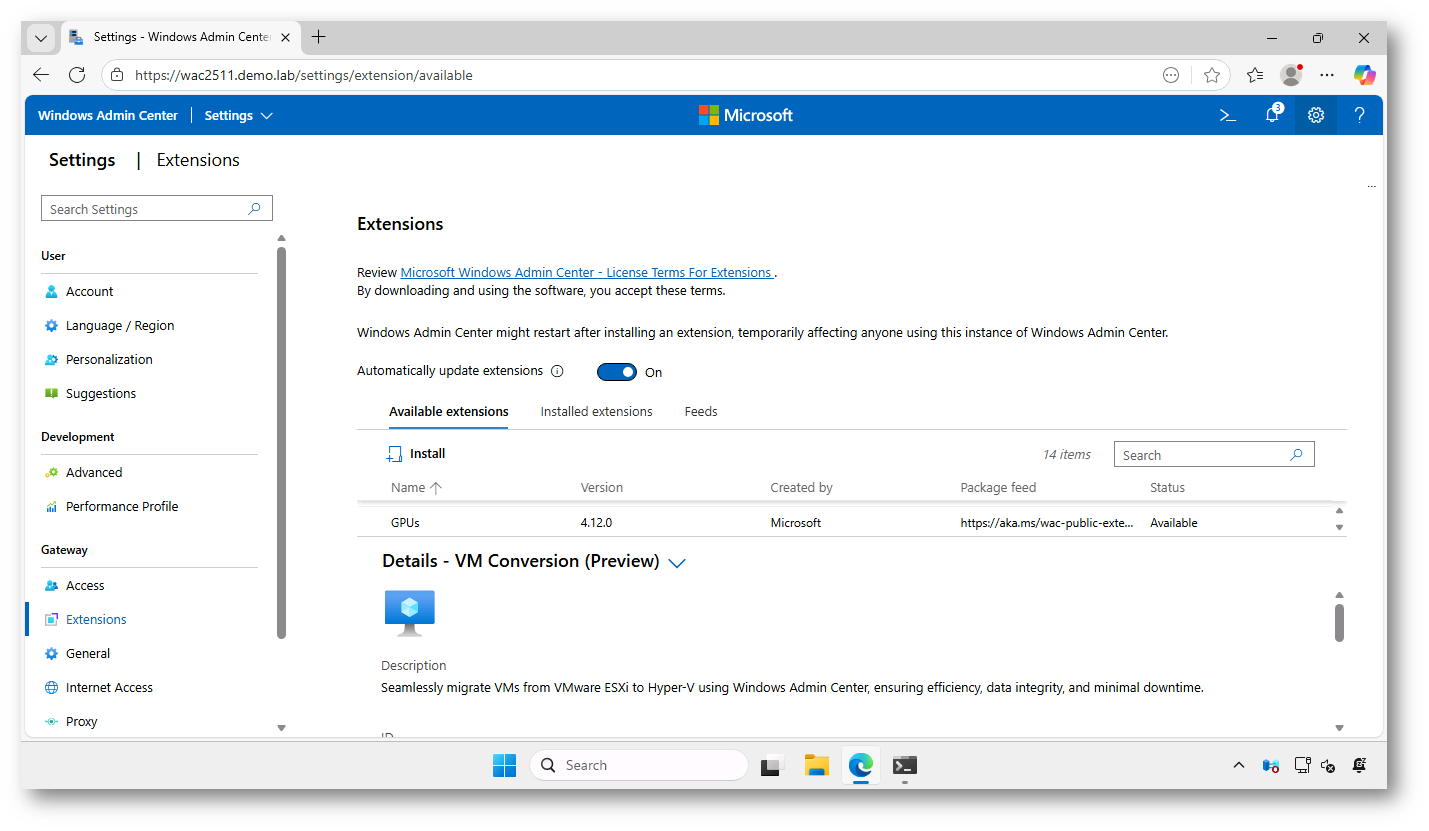Image resolution: width=1429 pixels, height=831 pixels.
Task: Click the Copilot icon in browser toolbar
Action: pos(1364,75)
